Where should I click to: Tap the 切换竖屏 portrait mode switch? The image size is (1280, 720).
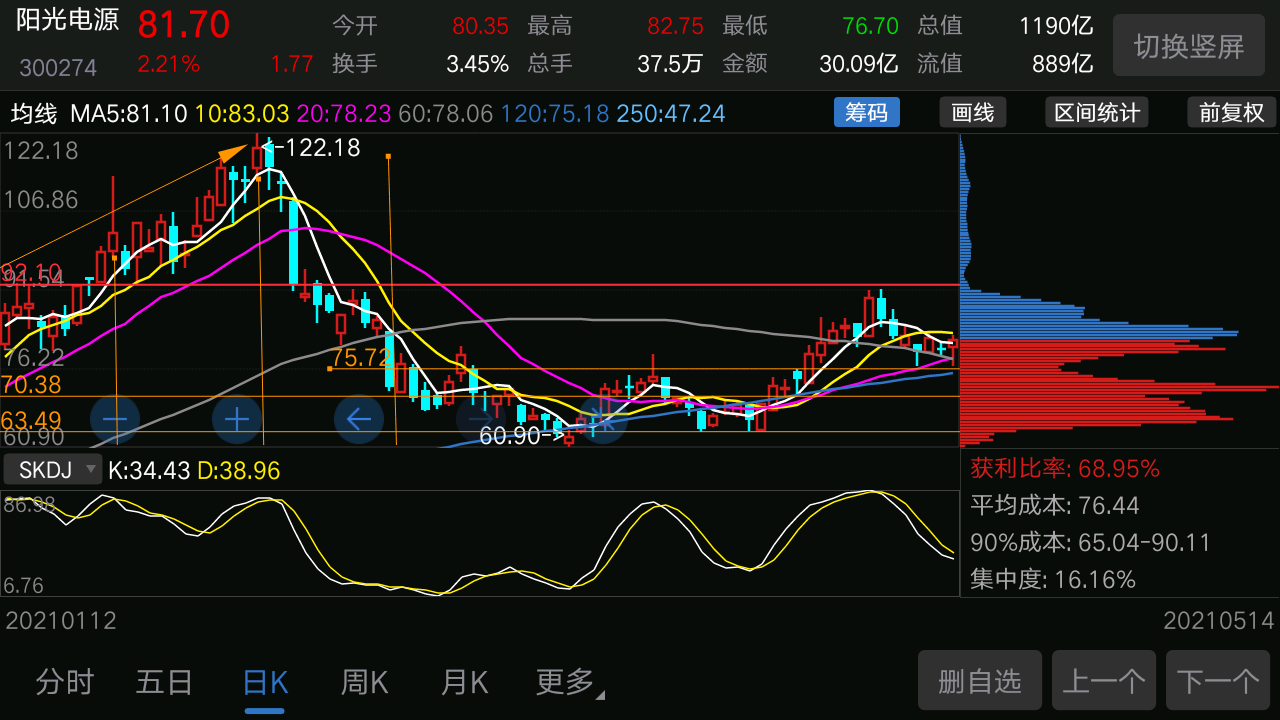1188,45
